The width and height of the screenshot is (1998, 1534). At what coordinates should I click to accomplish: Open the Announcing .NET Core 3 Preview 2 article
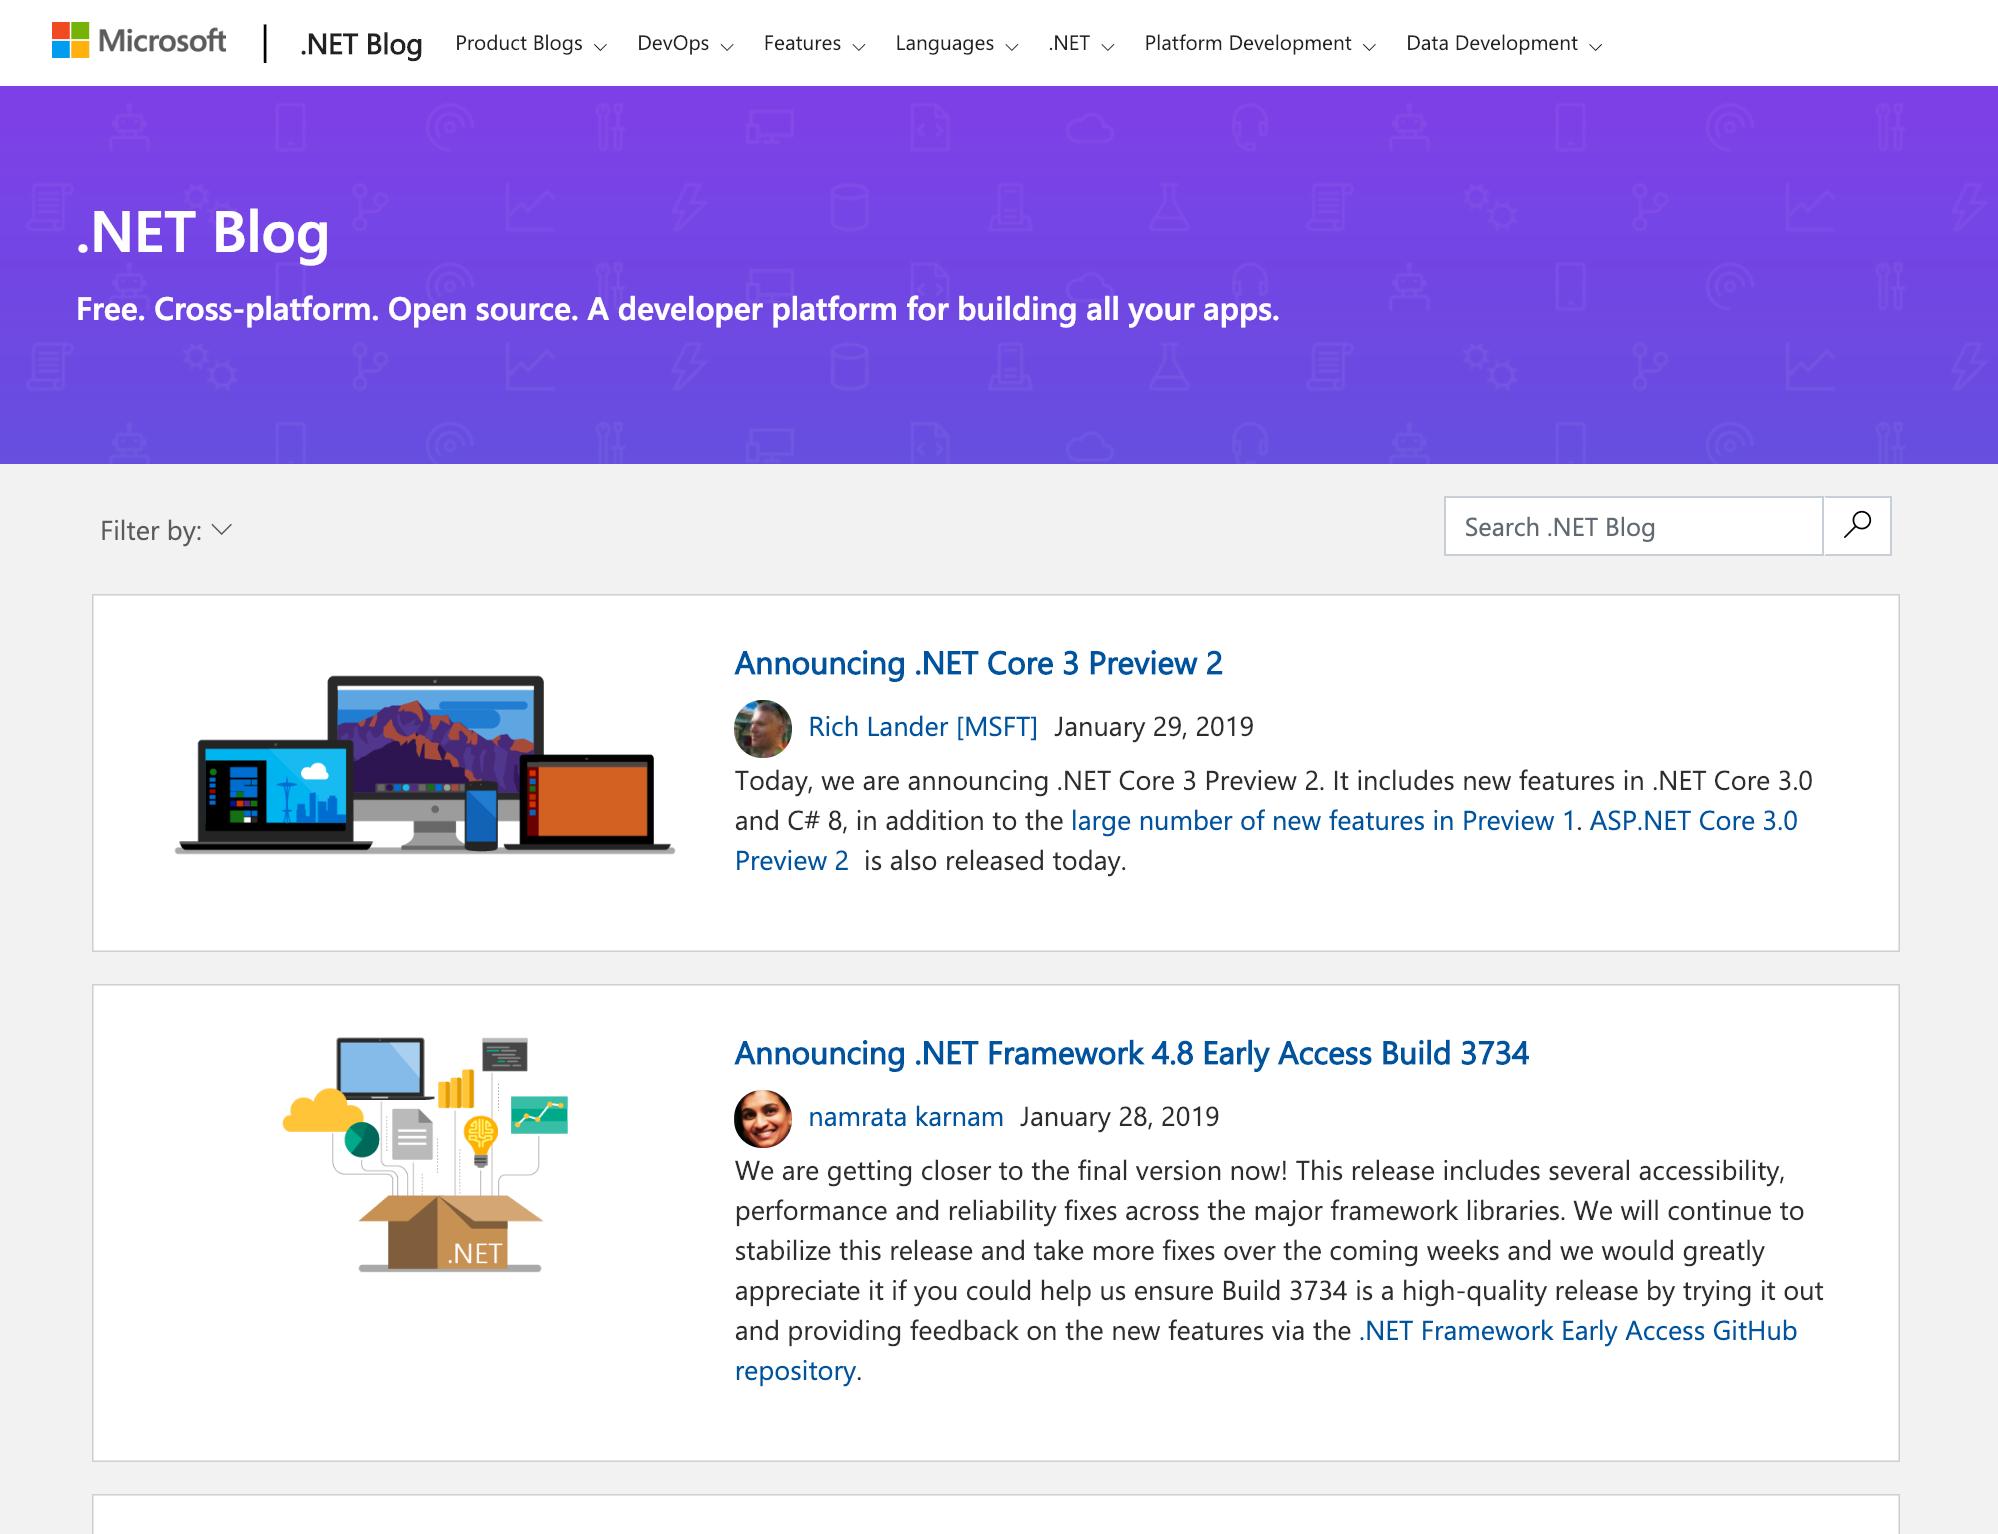[x=978, y=663]
